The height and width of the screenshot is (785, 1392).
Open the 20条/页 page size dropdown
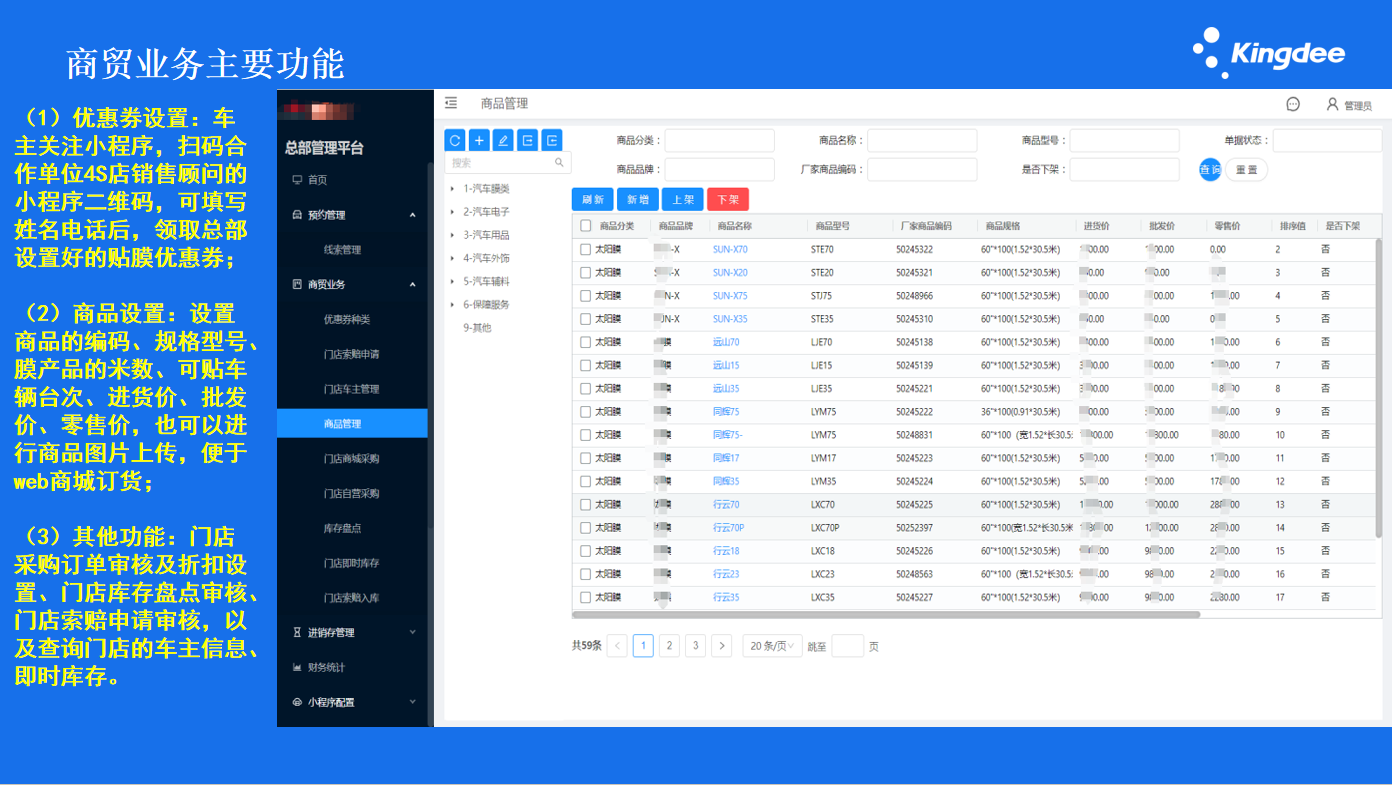pyautogui.click(x=772, y=646)
